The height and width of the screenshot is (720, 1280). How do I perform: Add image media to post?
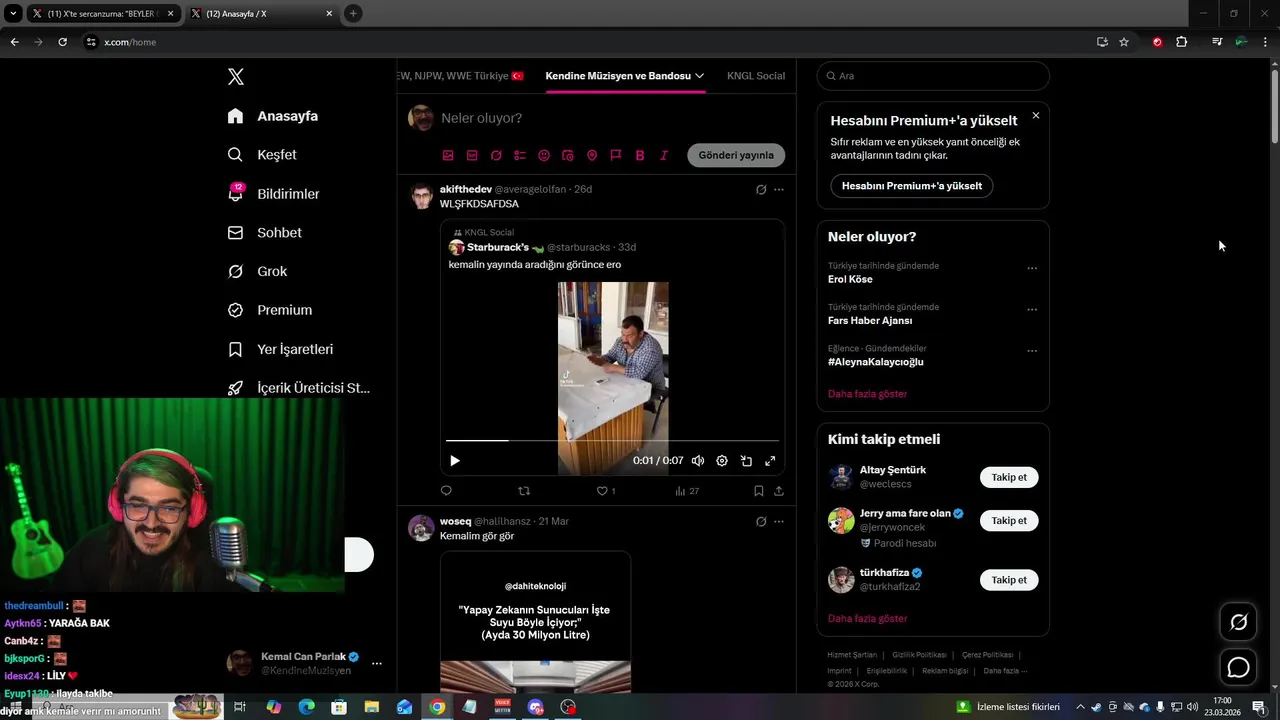click(x=448, y=155)
